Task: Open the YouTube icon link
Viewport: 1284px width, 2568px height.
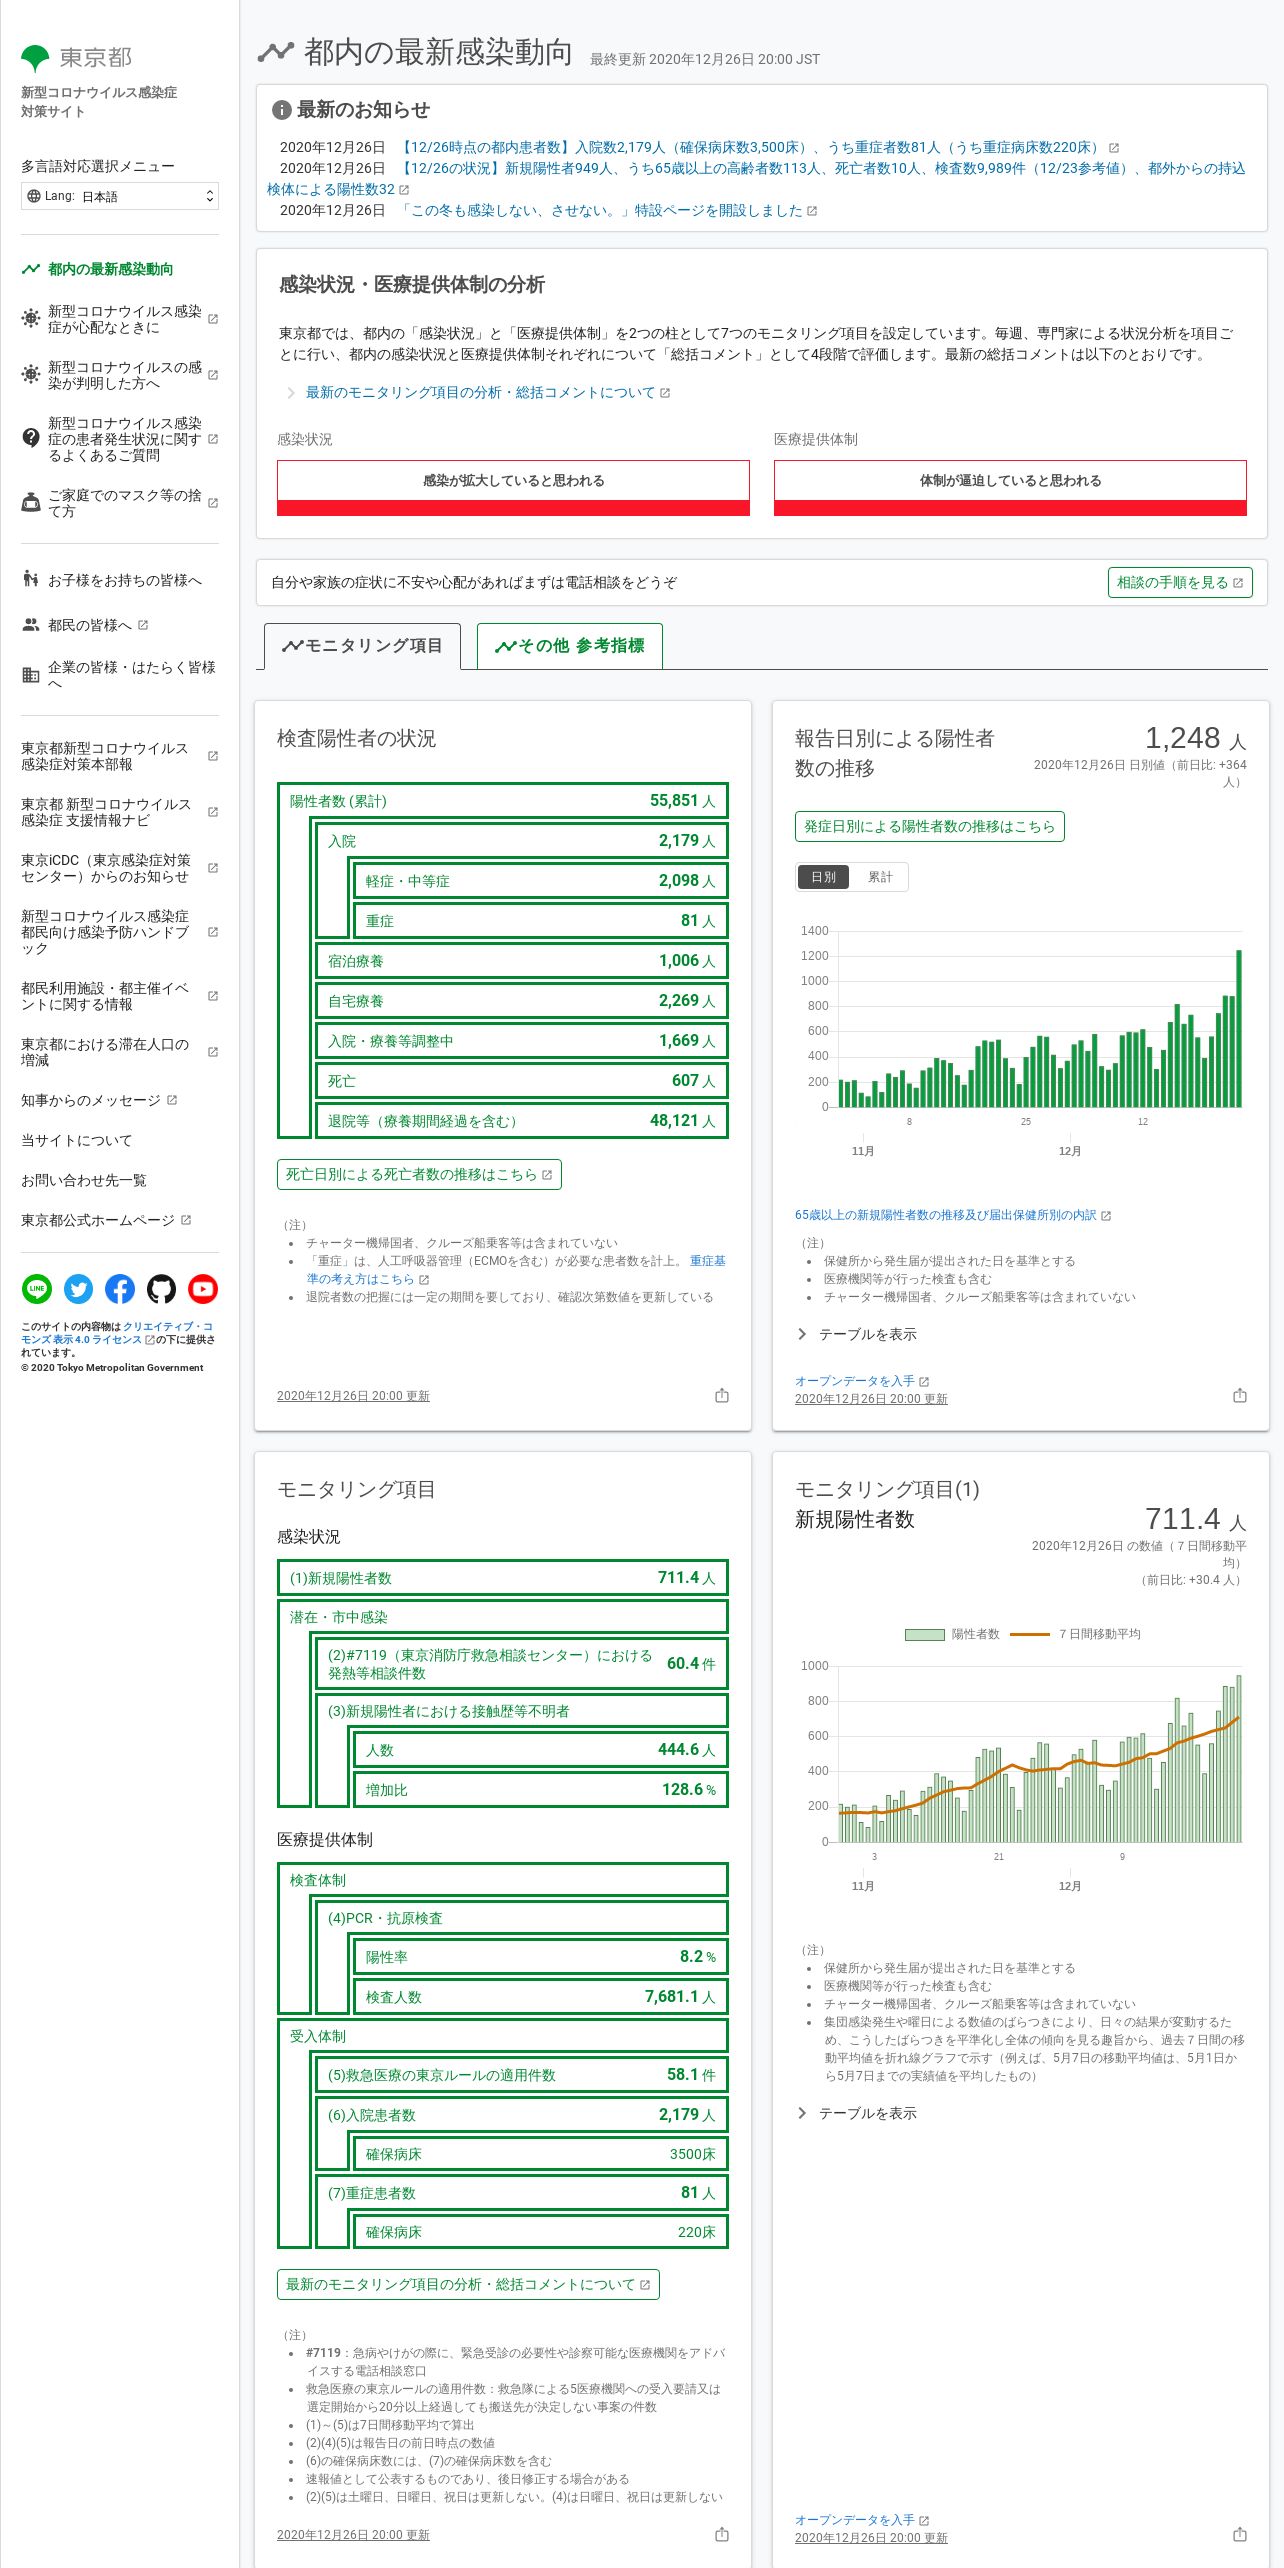Action: (203, 1289)
